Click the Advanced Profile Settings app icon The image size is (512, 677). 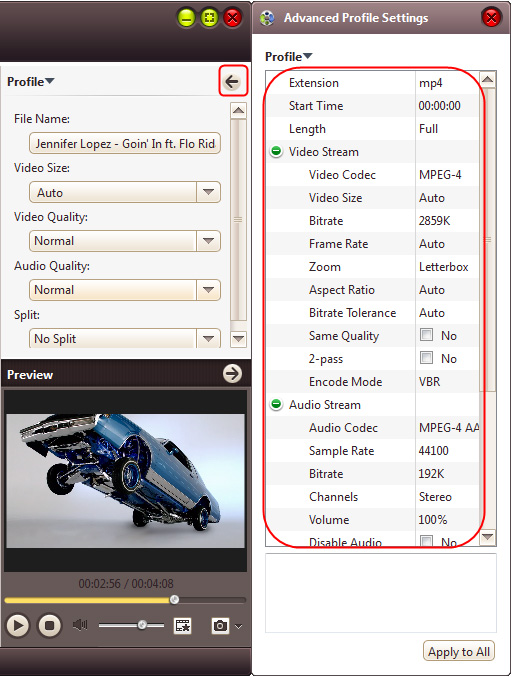click(x=267, y=18)
